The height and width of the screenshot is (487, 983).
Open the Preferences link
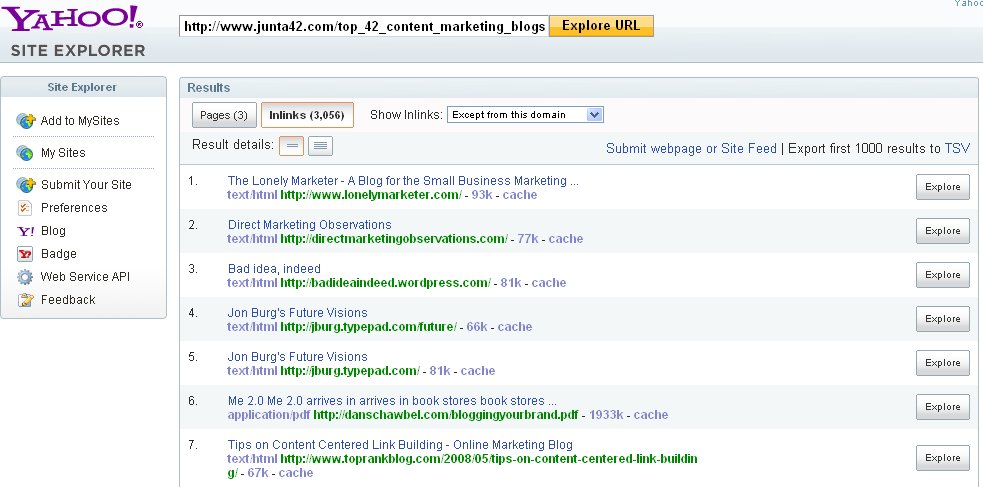pos(74,208)
